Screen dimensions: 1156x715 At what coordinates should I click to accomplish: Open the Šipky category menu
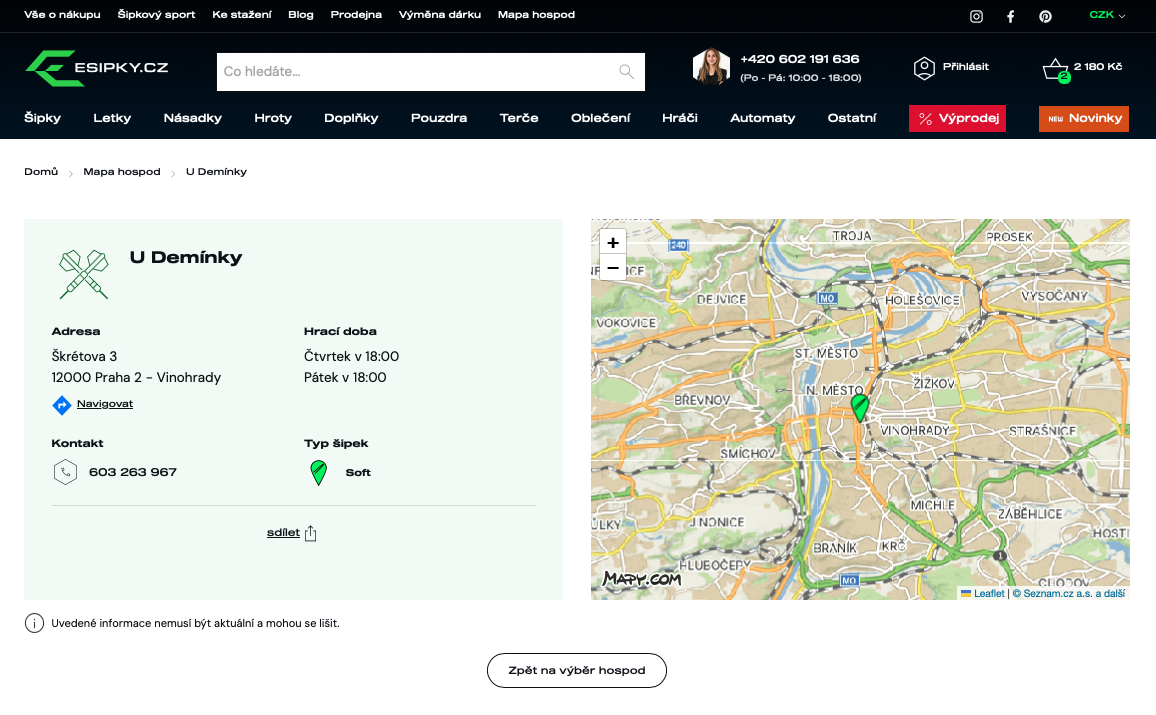coord(43,118)
